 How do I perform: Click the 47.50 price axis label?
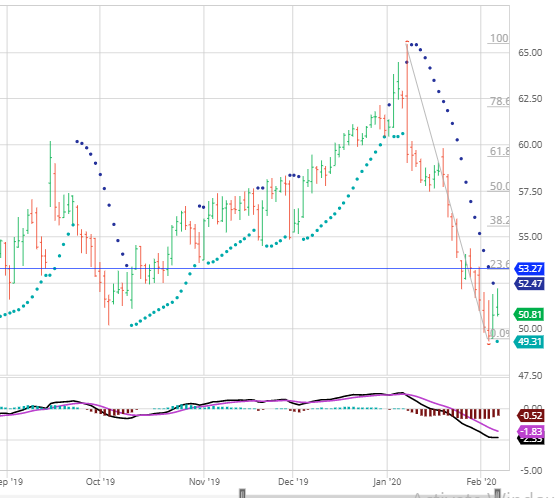click(x=530, y=376)
